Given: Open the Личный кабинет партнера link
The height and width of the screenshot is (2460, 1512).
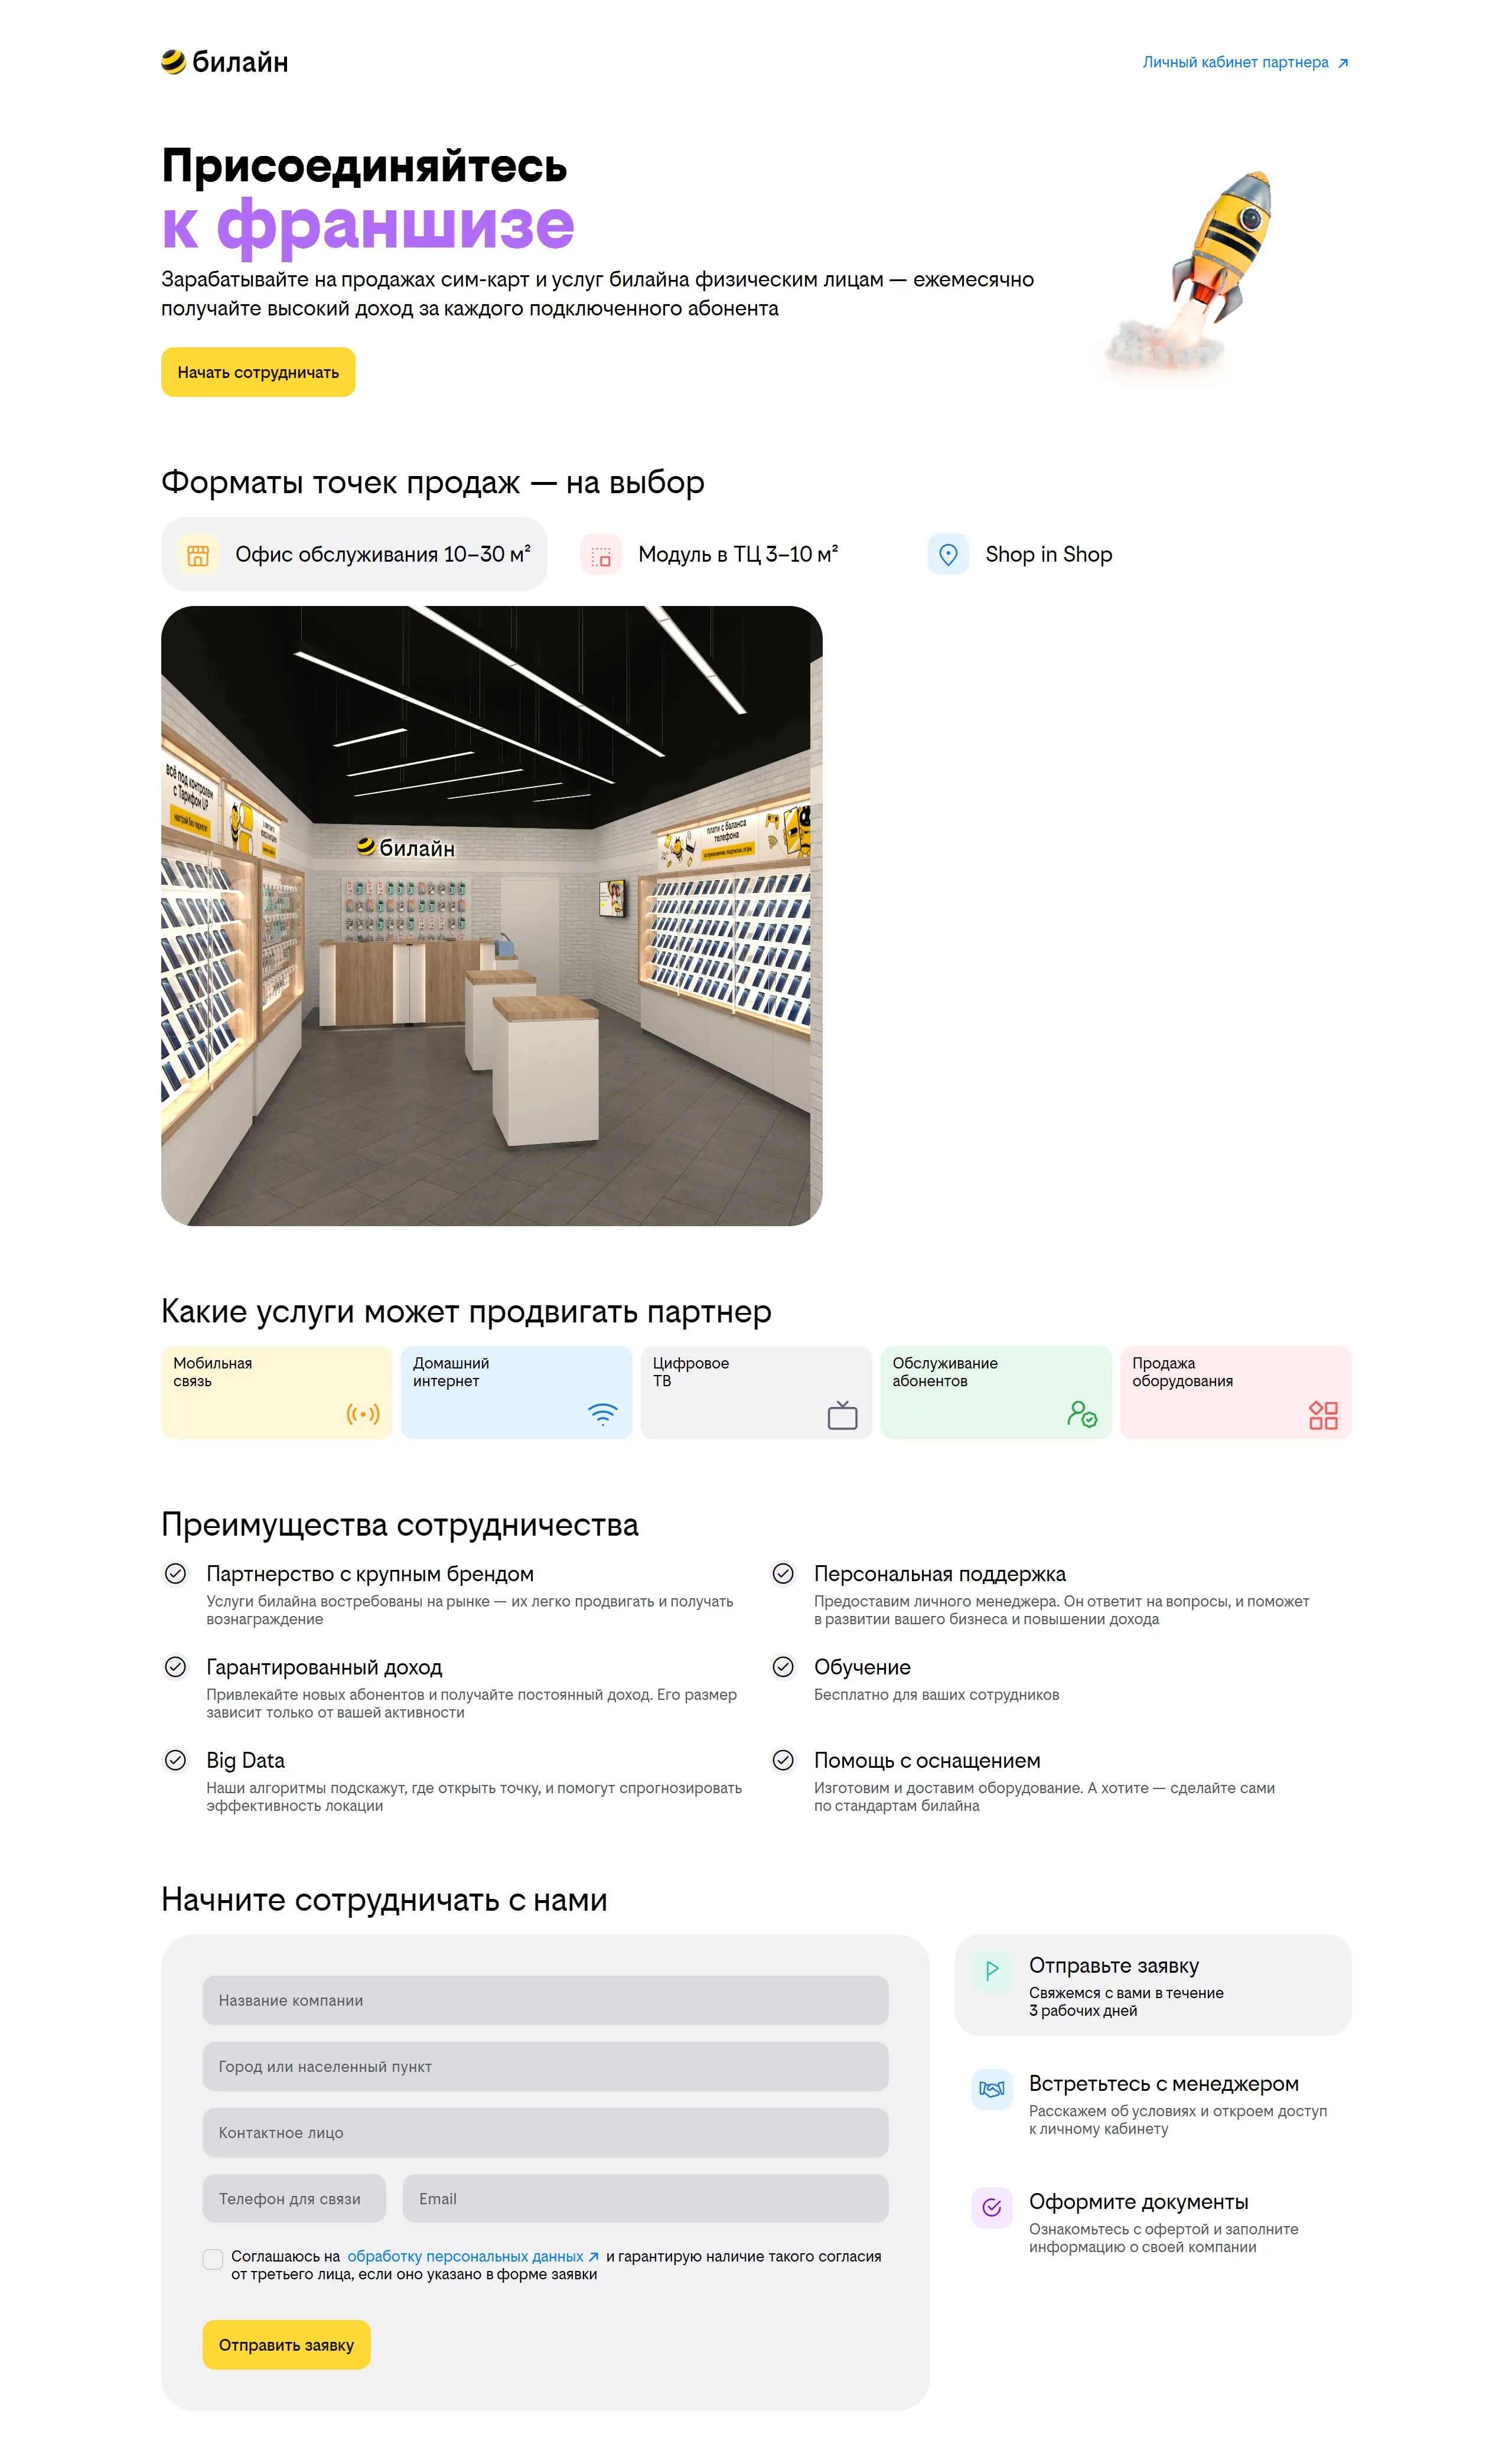Looking at the screenshot, I should point(1245,62).
